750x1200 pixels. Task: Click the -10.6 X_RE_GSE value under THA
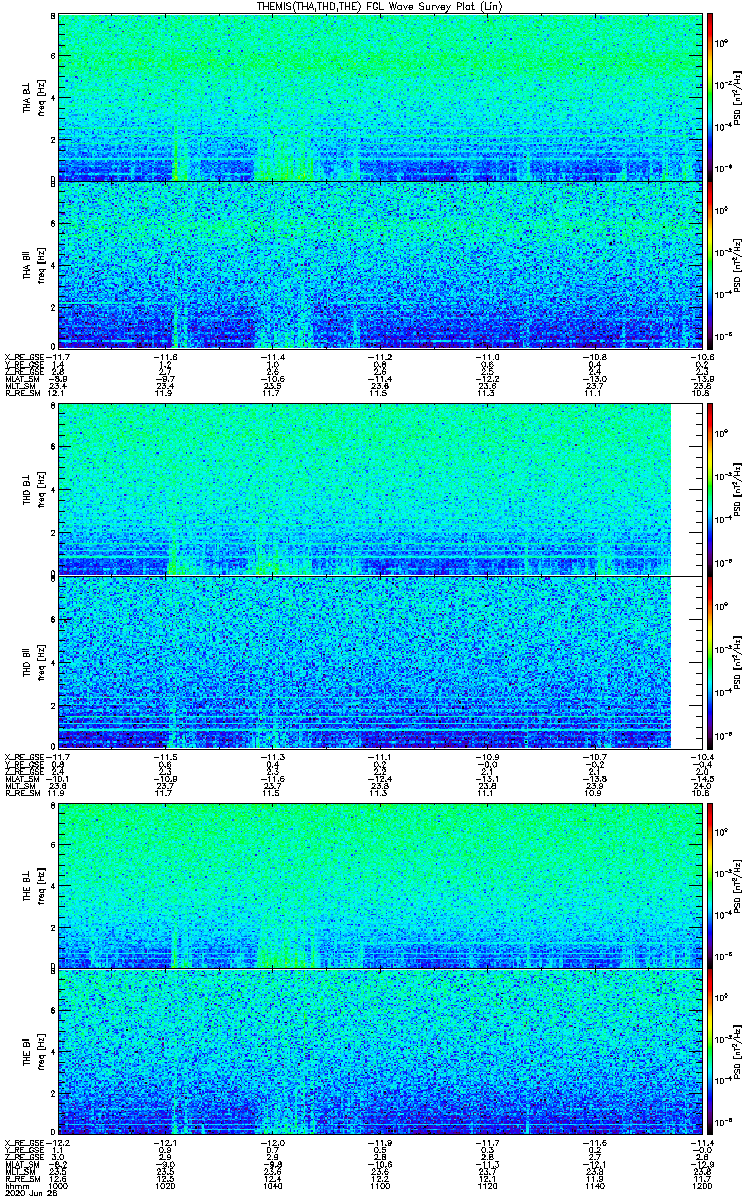coord(701,356)
